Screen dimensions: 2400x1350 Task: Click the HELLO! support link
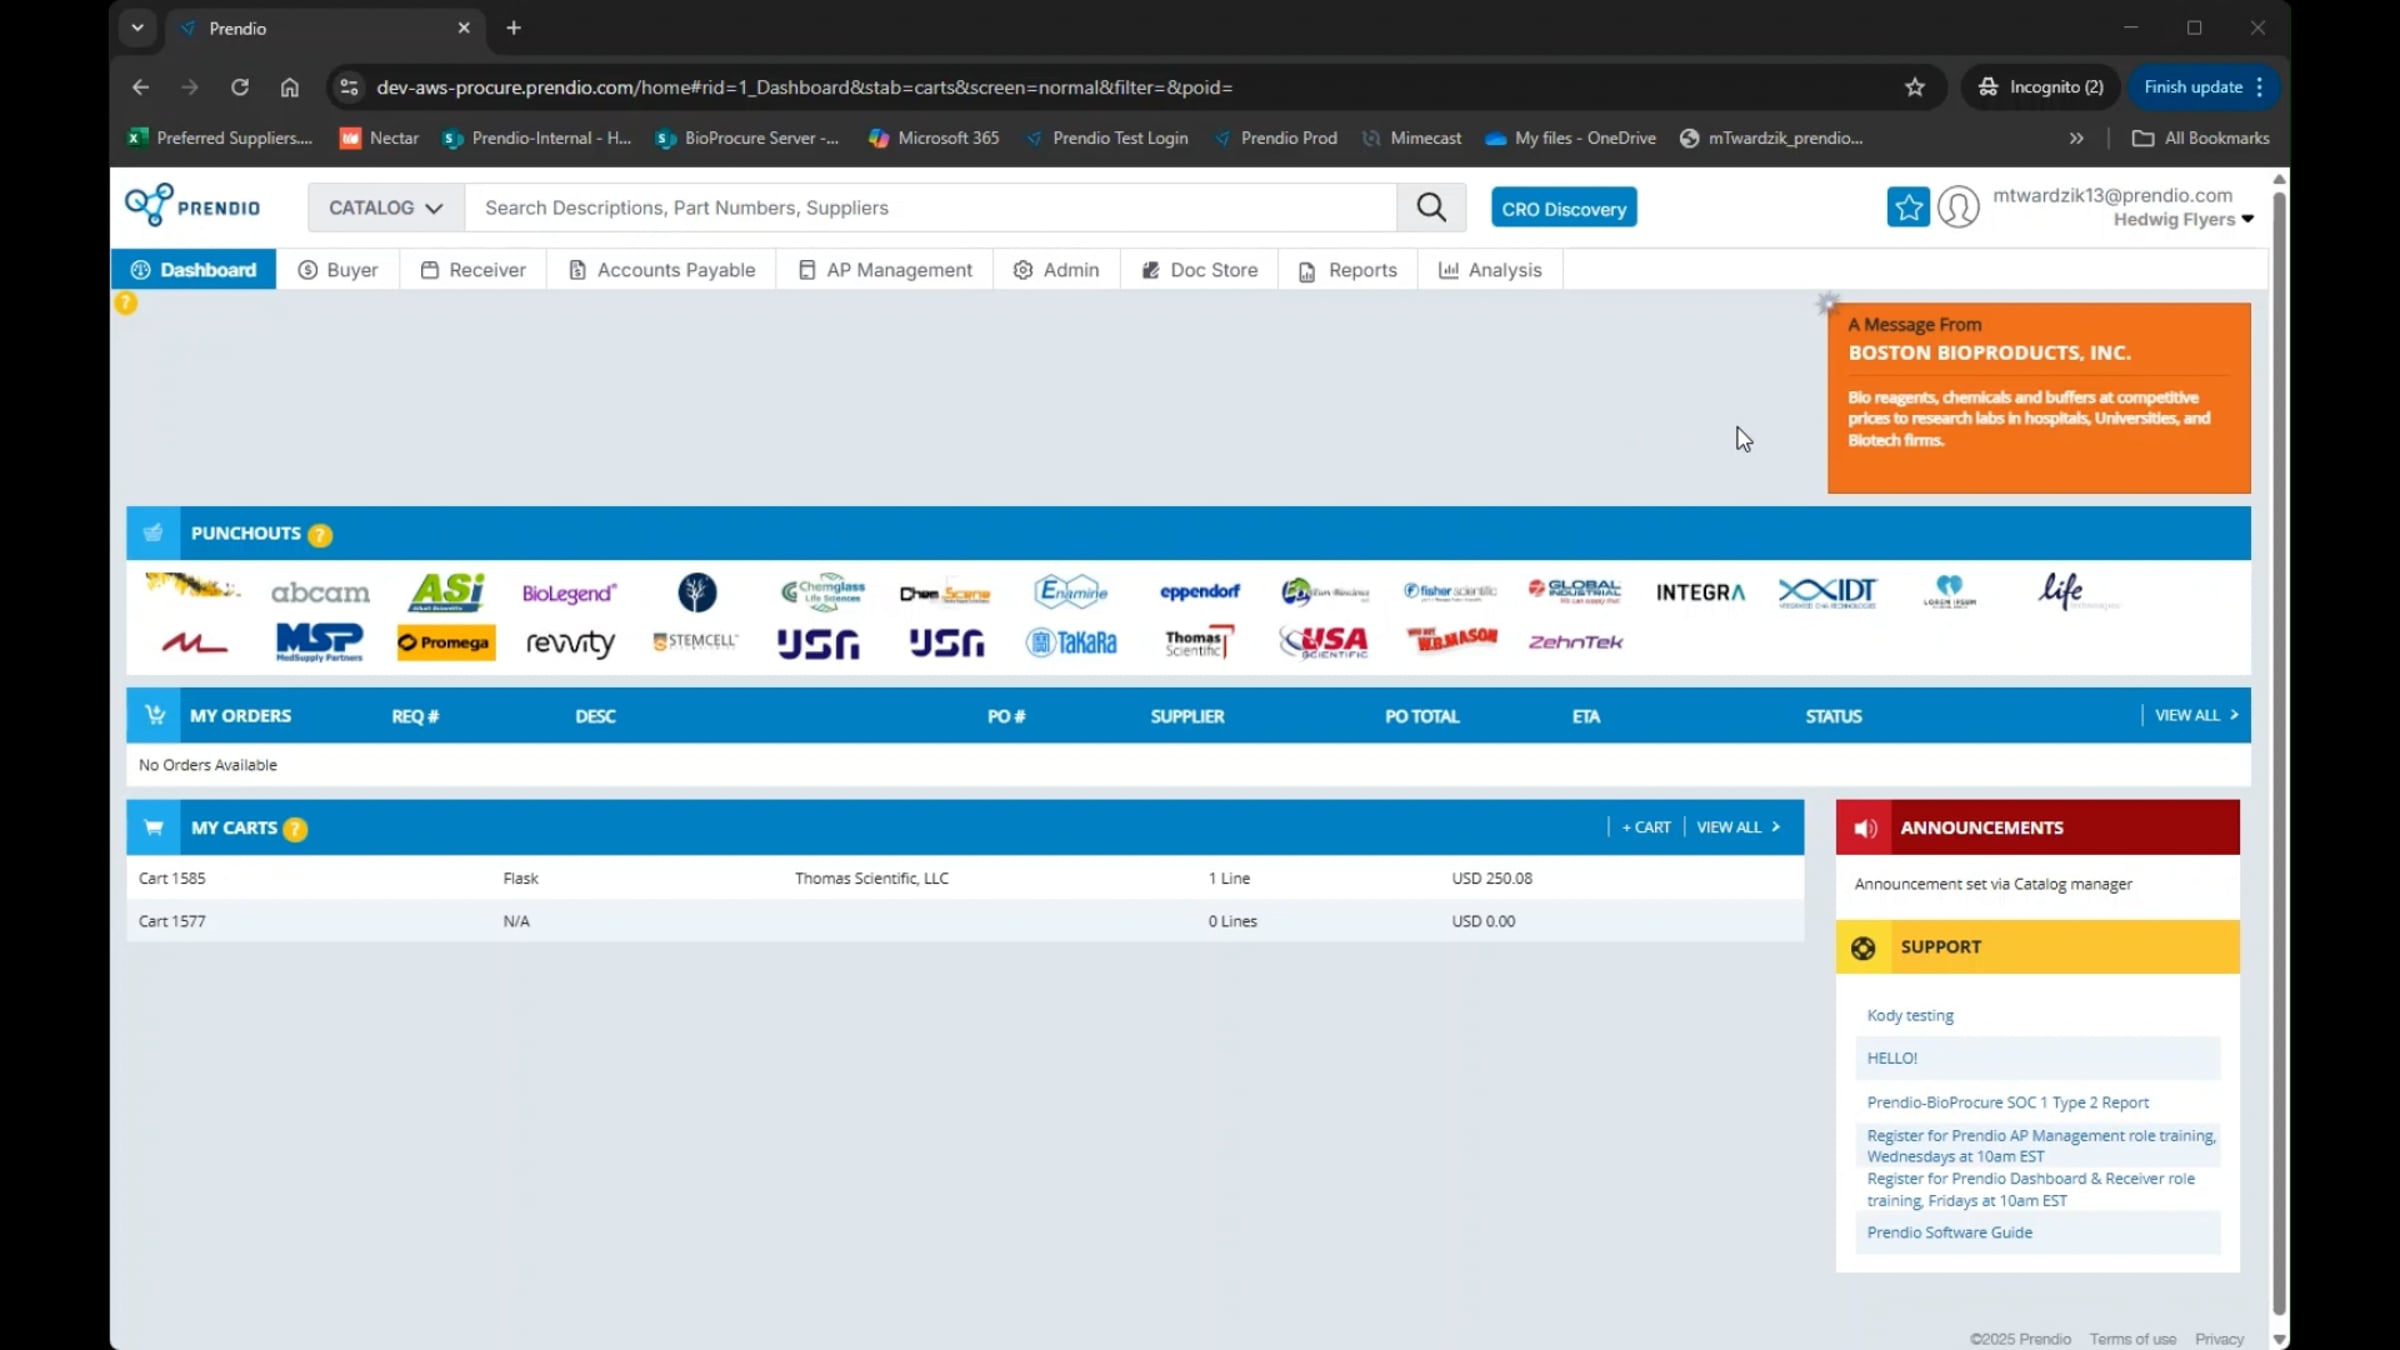pyautogui.click(x=1892, y=1059)
